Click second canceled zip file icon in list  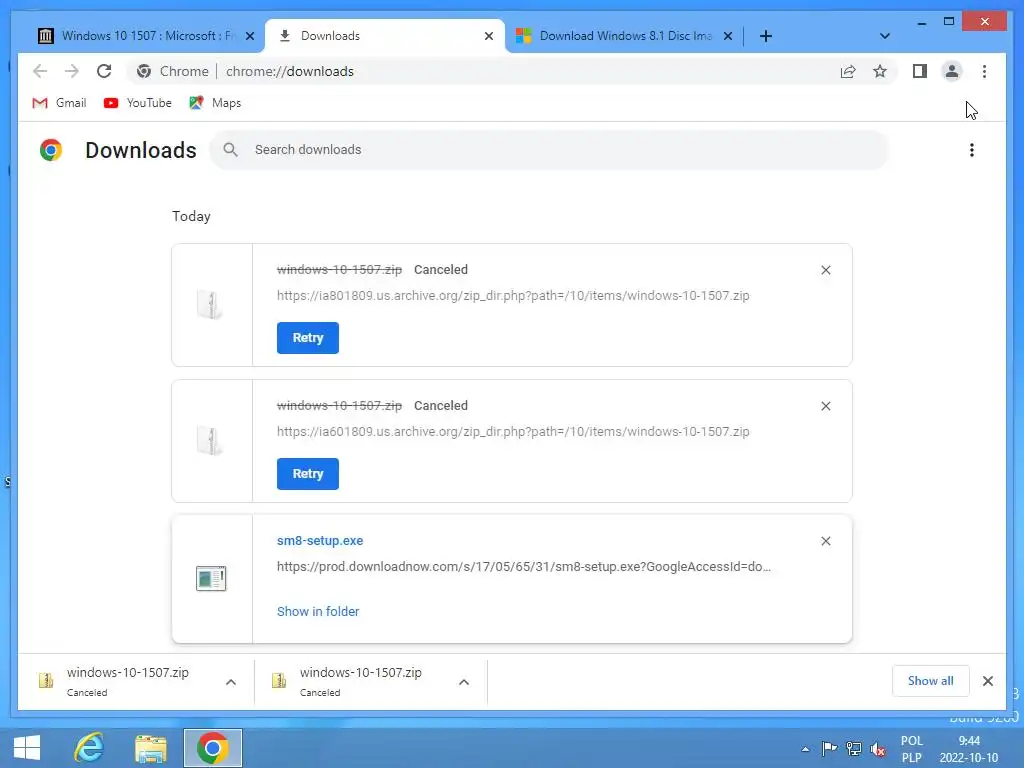(x=210, y=440)
